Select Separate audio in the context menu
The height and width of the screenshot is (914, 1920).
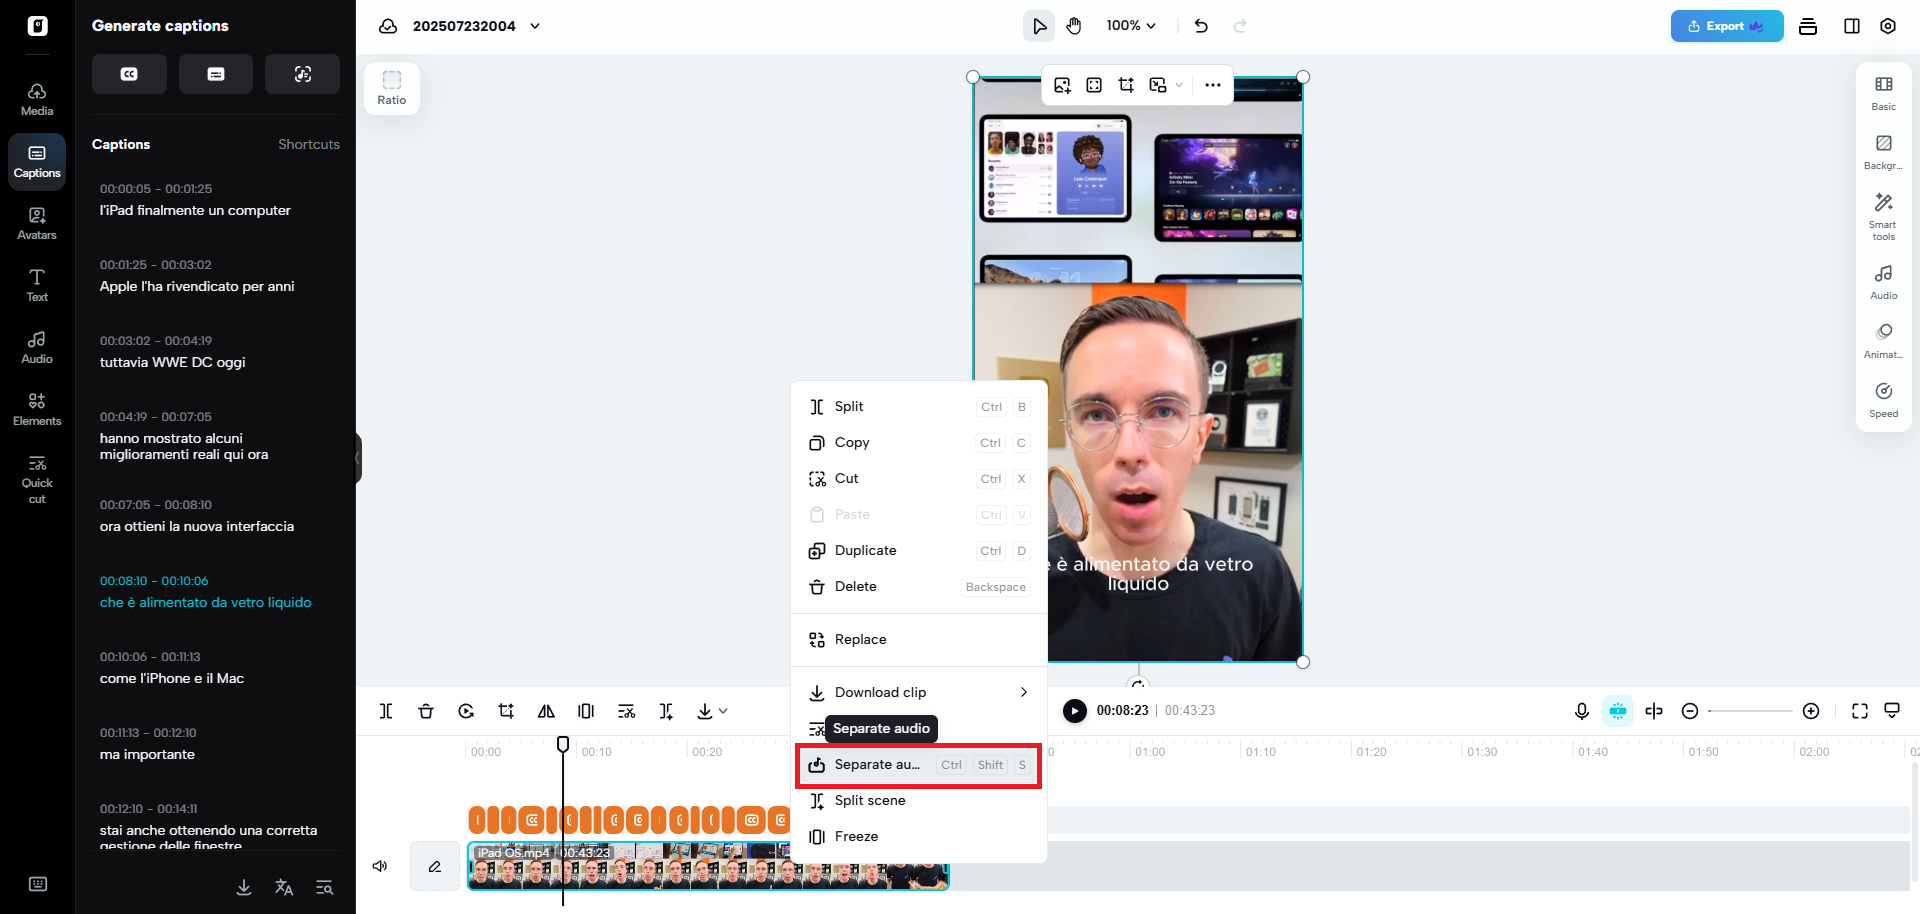(919, 765)
